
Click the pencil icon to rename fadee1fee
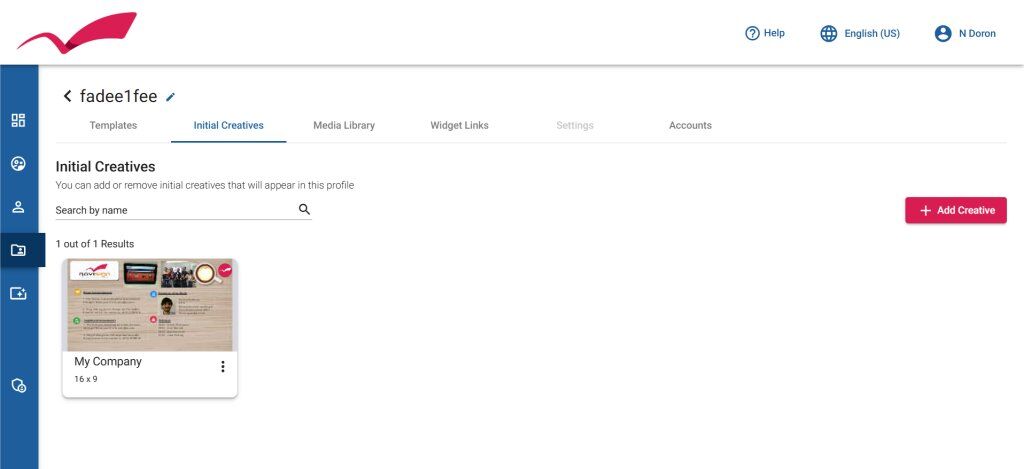171,97
